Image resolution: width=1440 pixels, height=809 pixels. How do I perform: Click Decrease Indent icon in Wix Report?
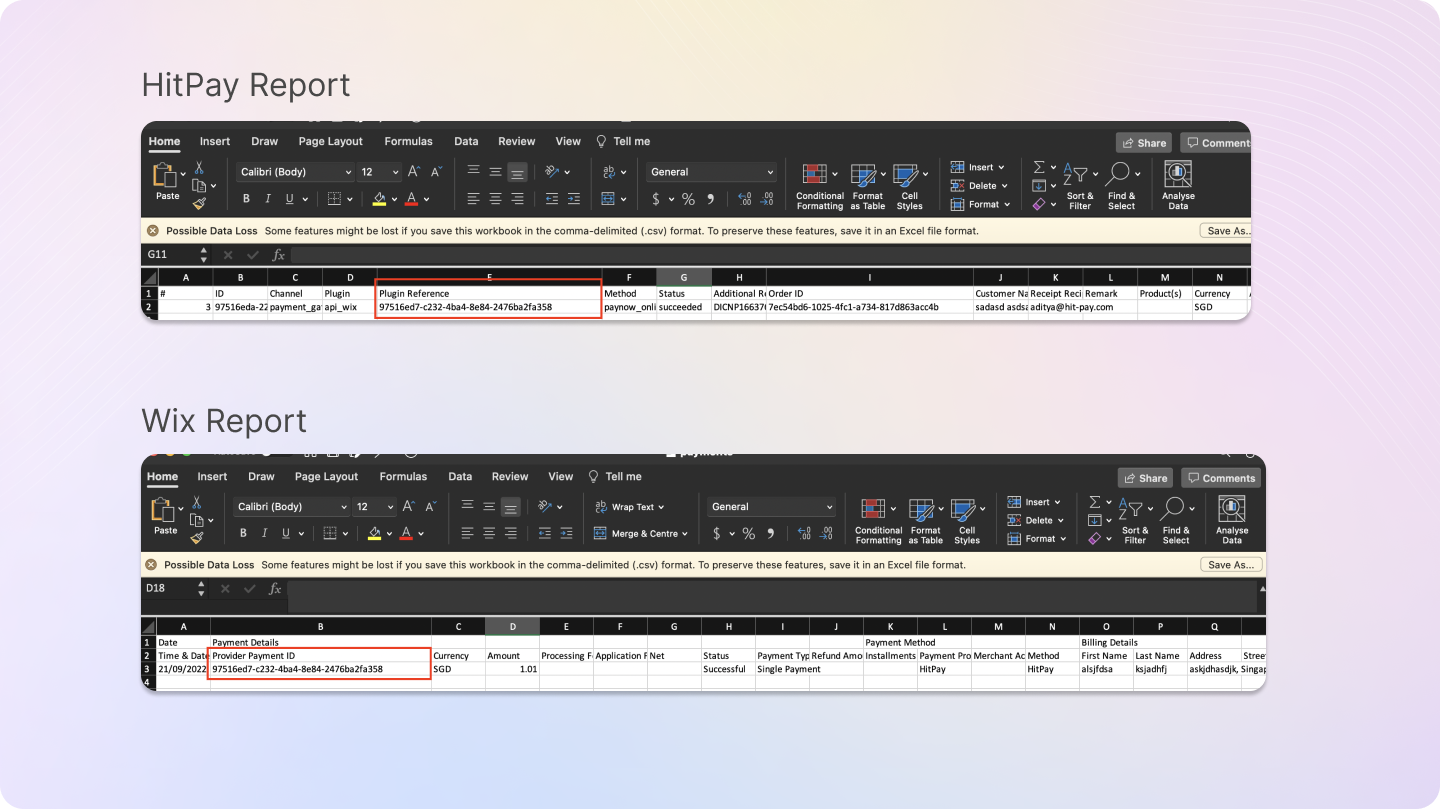coord(545,534)
